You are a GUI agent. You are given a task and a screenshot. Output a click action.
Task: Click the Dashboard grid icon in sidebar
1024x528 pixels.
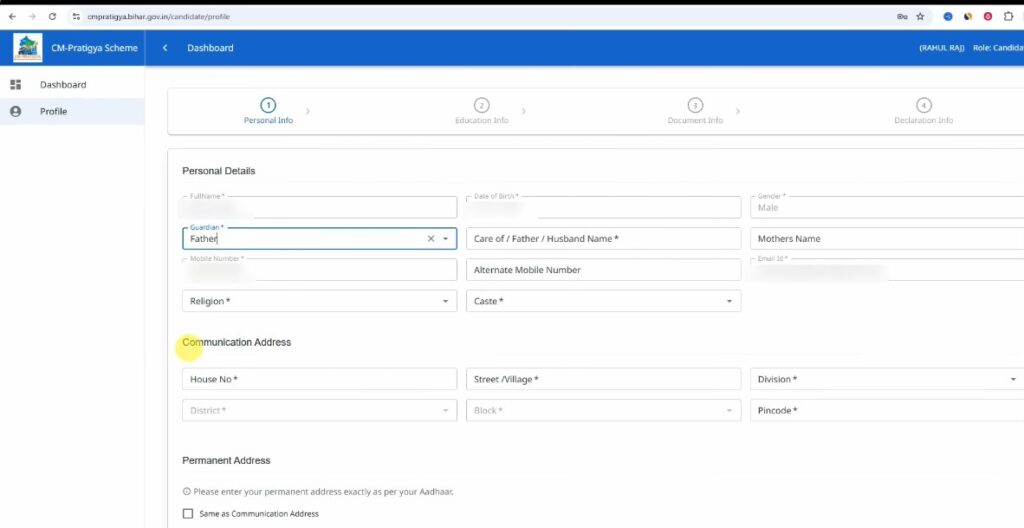pos(15,85)
